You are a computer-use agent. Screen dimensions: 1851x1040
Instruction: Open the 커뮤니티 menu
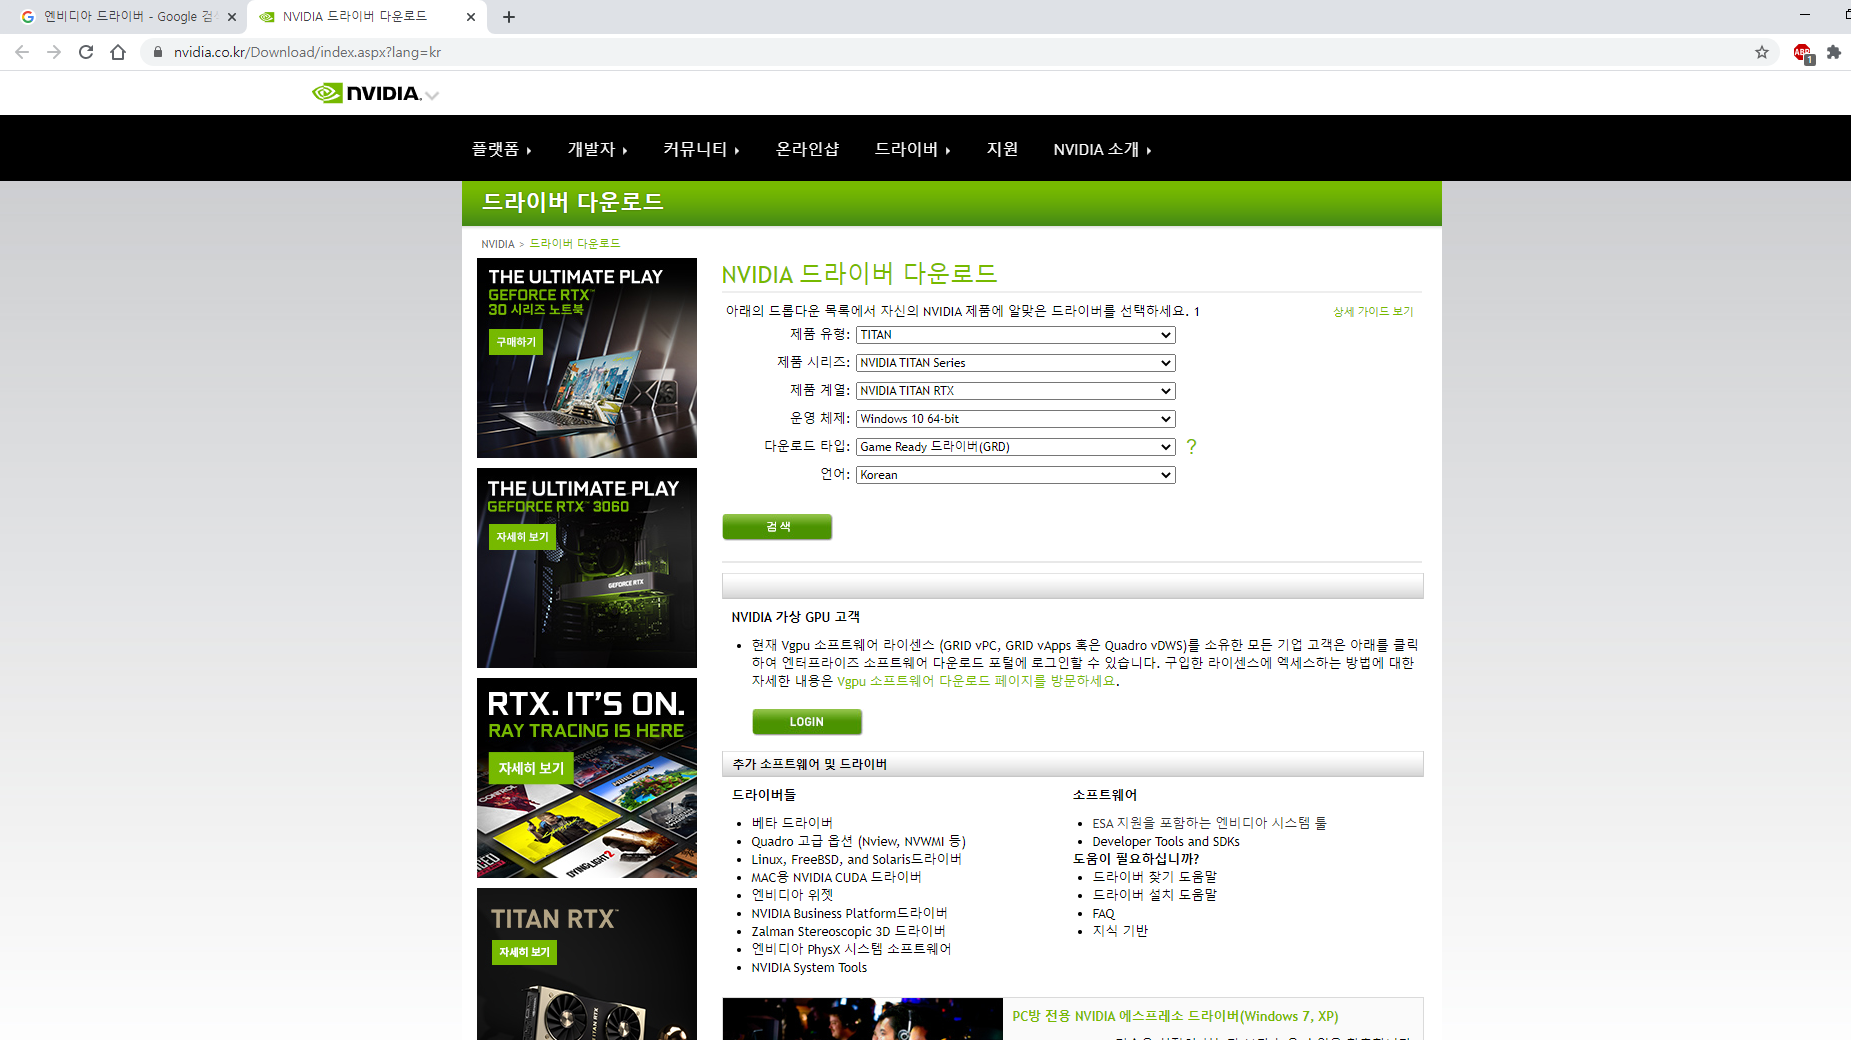pyautogui.click(x=701, y=149)
